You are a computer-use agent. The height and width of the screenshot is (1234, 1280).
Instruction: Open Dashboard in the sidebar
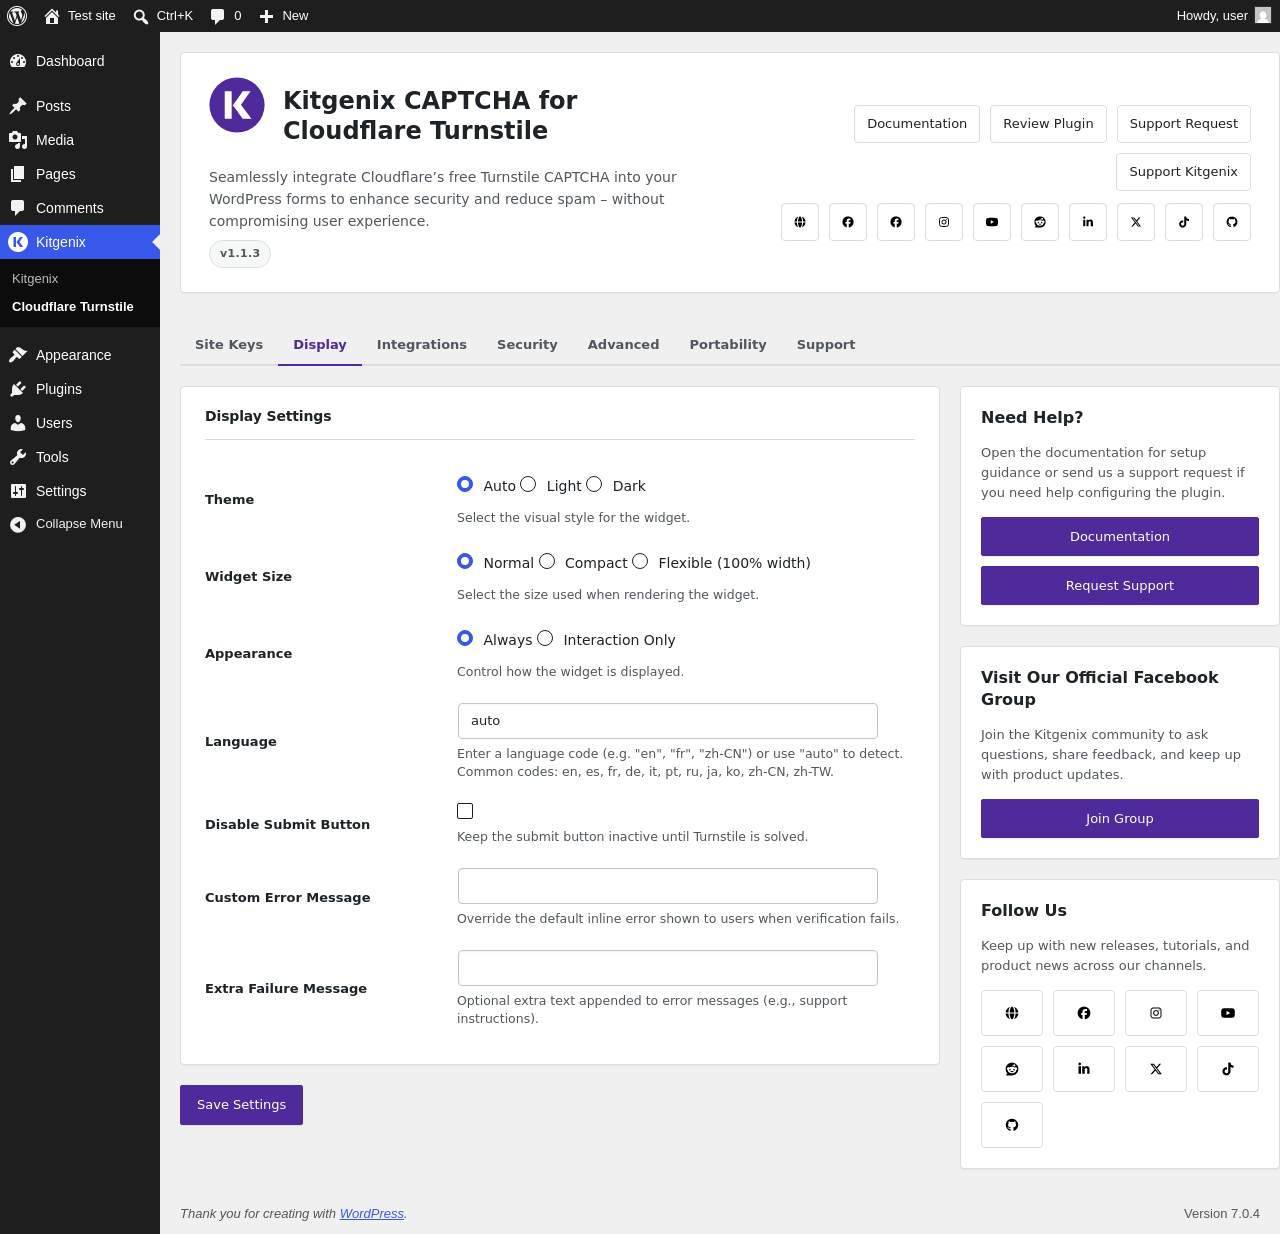pos(80,61)
